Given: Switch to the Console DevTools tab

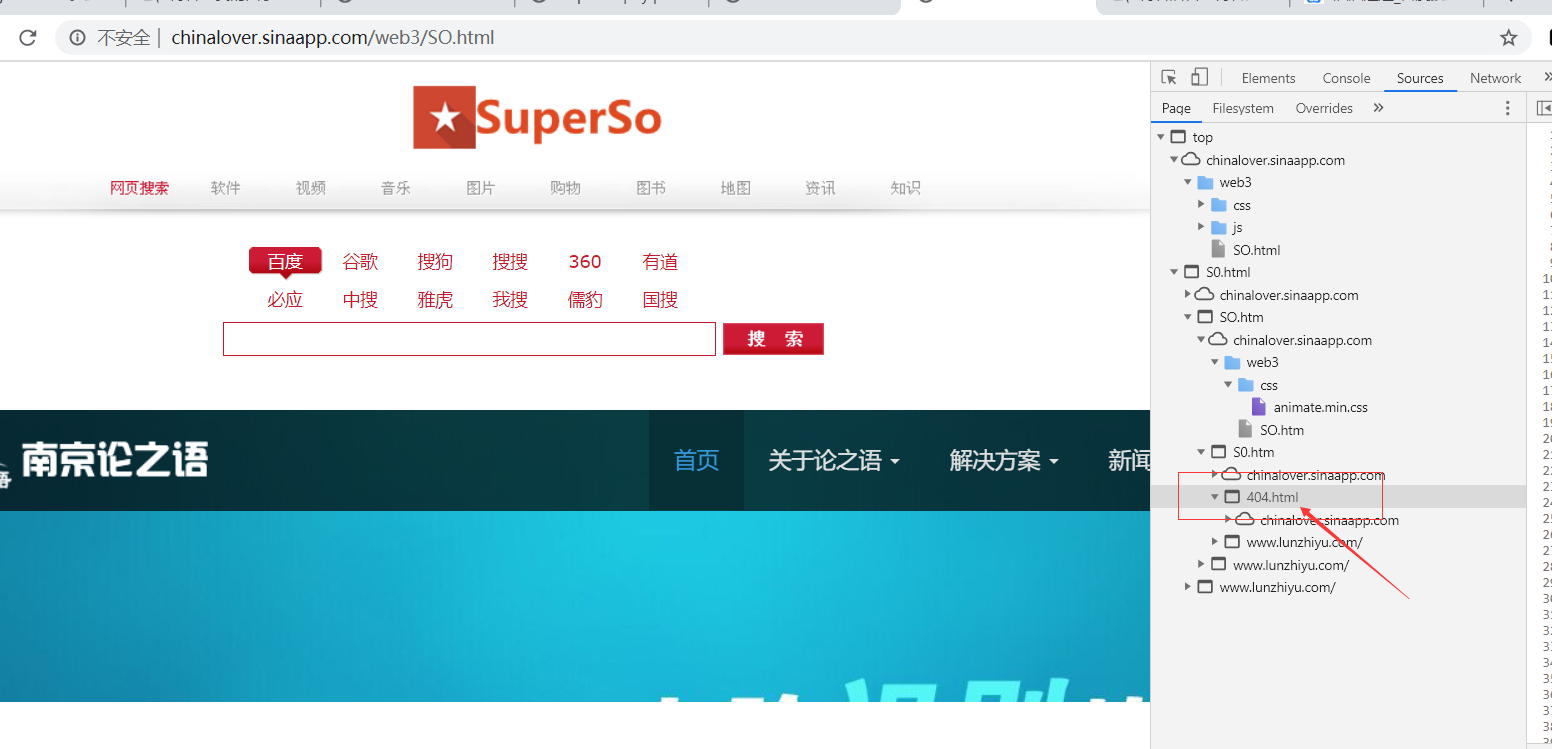Looking at the screenshot, I should coord(1346,78).
